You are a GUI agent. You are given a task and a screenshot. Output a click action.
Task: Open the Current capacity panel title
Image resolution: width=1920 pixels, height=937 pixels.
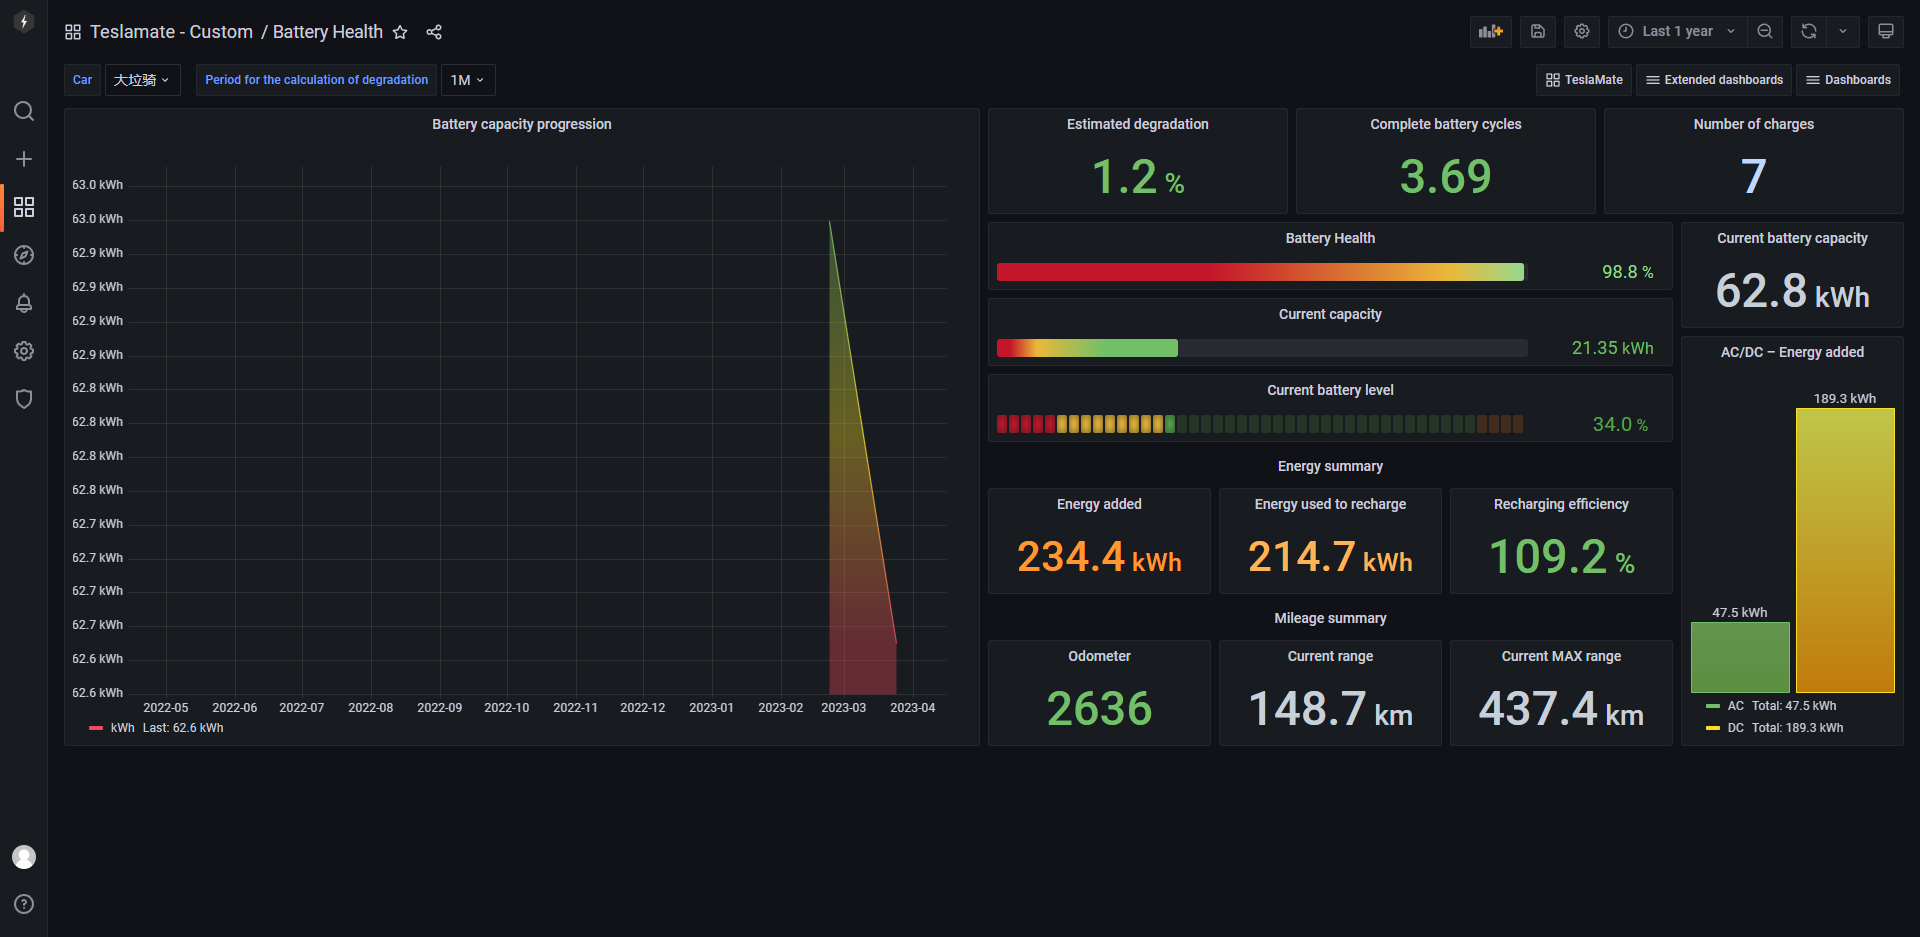[x=1330, y=314]
